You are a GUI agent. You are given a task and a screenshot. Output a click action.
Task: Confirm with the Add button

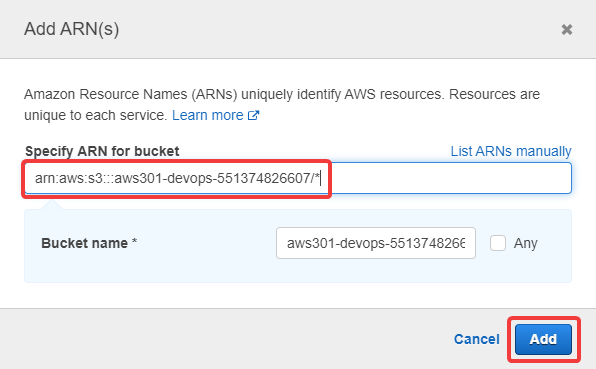click(x=544, y=339)
